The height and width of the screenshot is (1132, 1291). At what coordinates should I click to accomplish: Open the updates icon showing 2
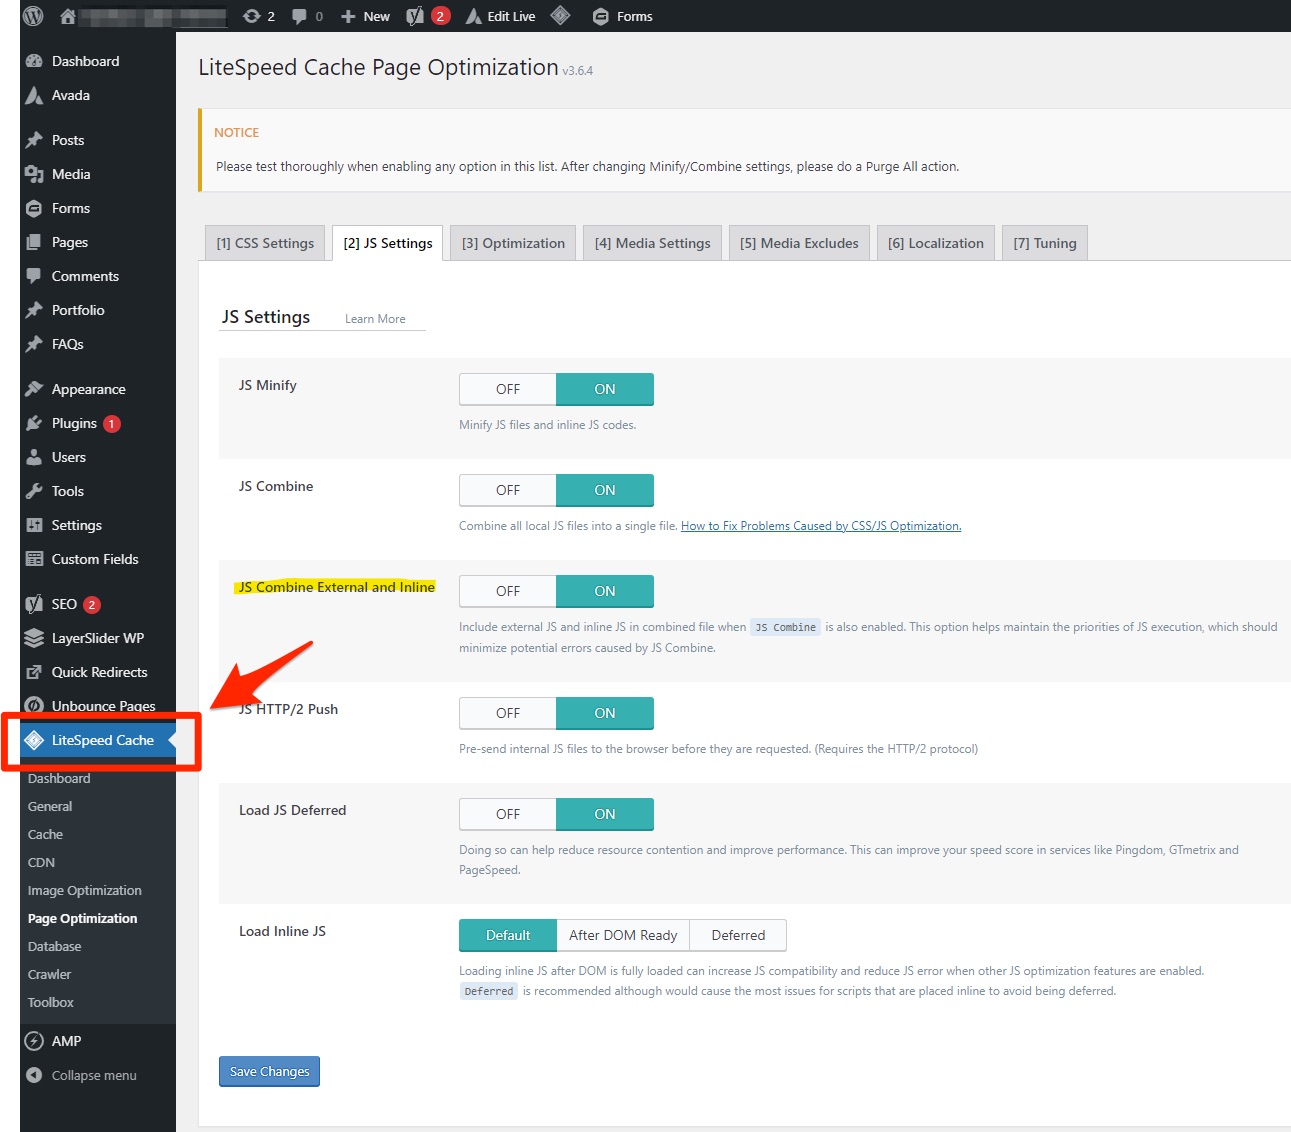click(x=259, y=16)
